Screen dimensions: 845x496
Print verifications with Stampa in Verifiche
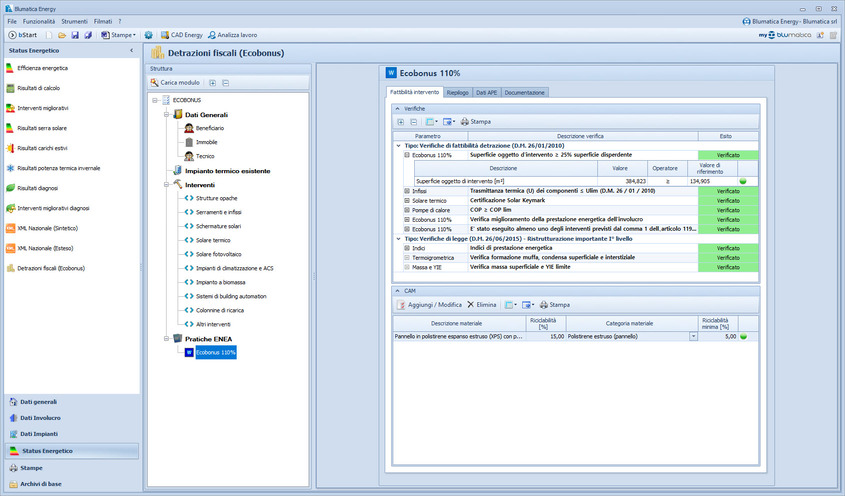(x=476, y=122)
